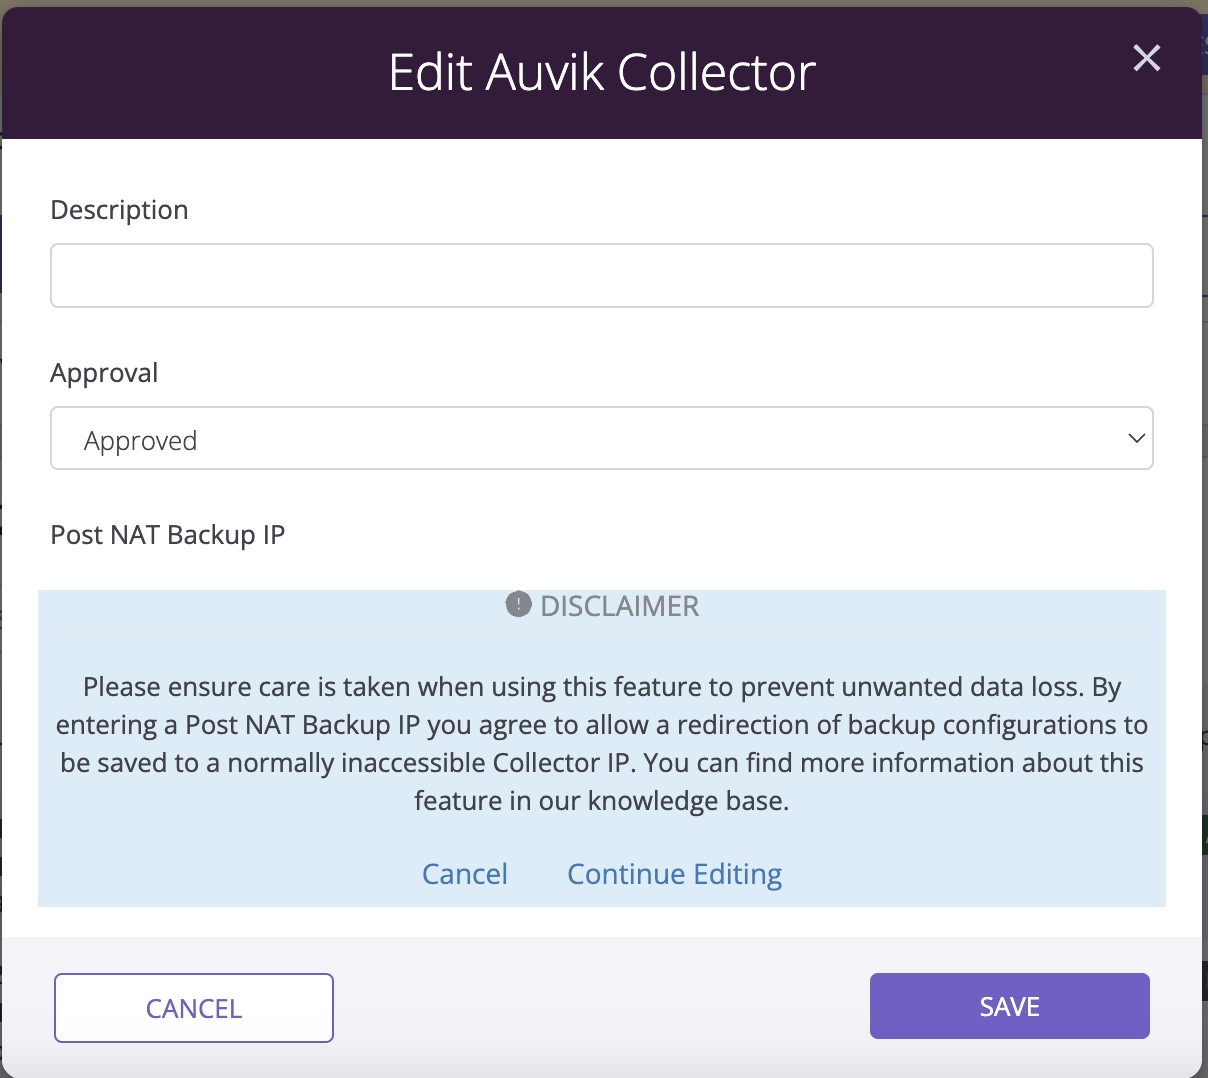Click the dark purple dialog header bar
Viewport: 1208px width, 1078px height.
[x=602, y=73]
